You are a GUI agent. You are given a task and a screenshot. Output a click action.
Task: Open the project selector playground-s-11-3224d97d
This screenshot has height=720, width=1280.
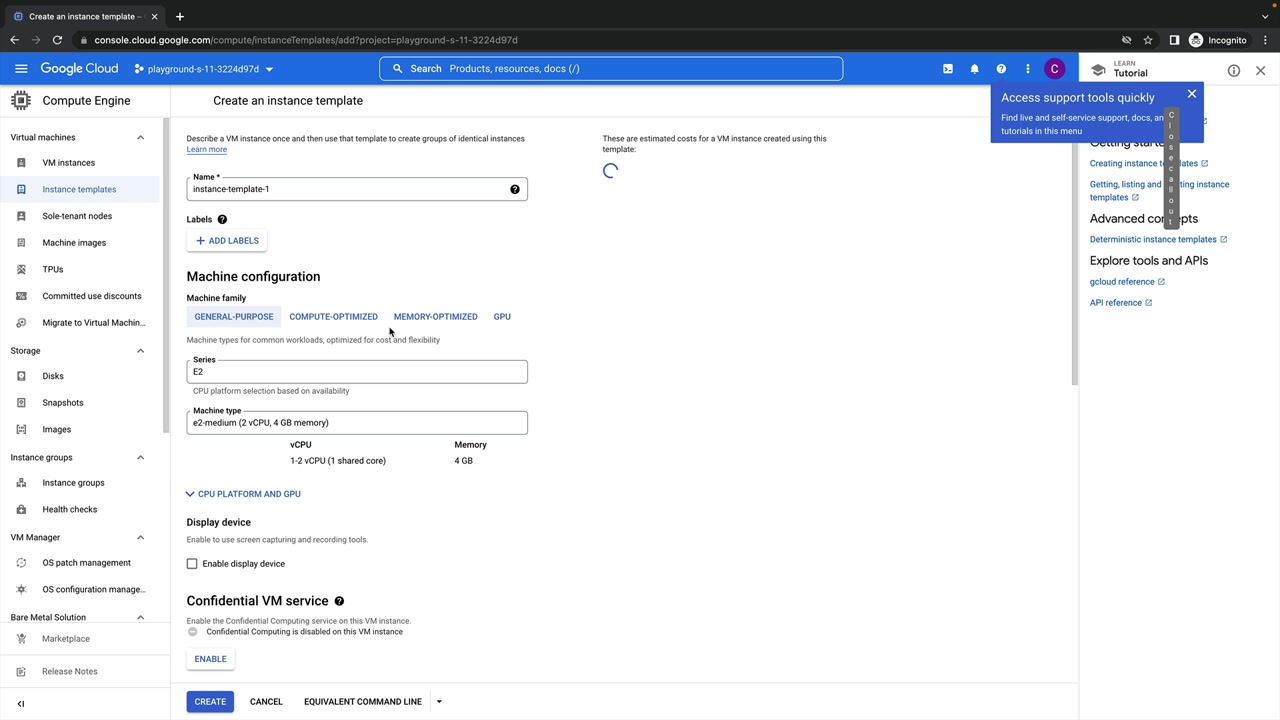(x=203, y=69)
